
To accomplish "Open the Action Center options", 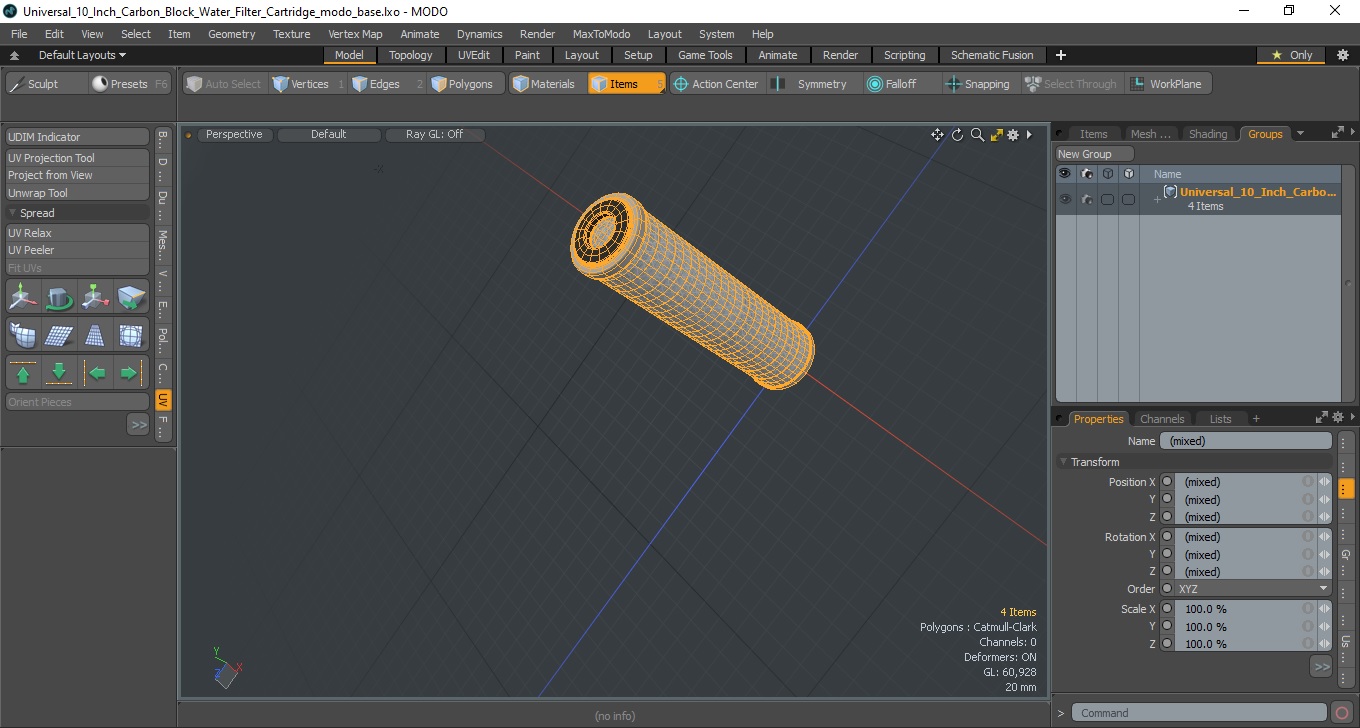I will [x=717, y=84].
